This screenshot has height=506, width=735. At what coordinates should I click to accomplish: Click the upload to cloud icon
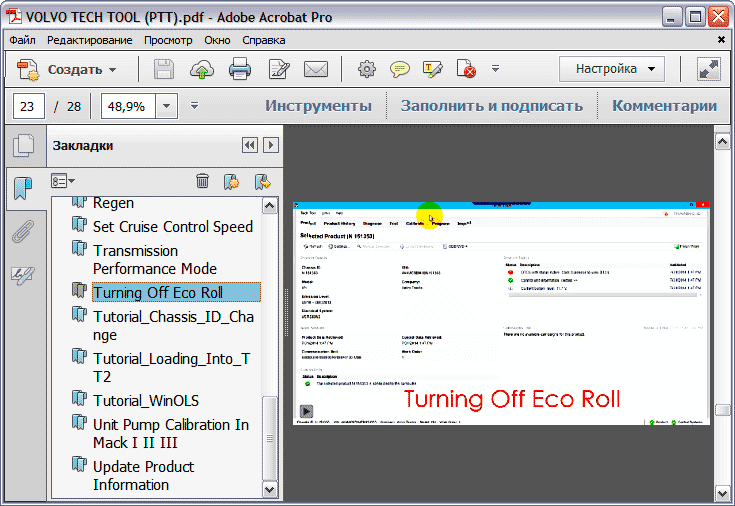point(202,70)
